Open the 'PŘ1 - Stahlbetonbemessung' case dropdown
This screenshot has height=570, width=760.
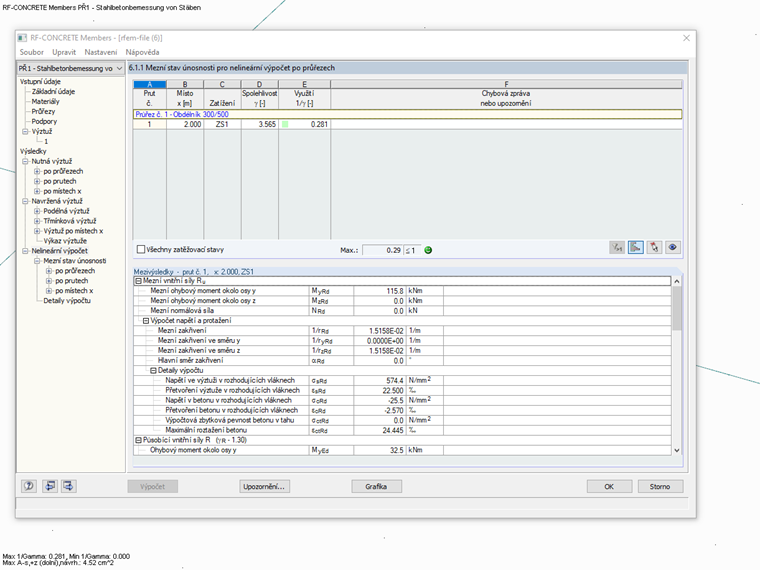[x=71, y=68]
